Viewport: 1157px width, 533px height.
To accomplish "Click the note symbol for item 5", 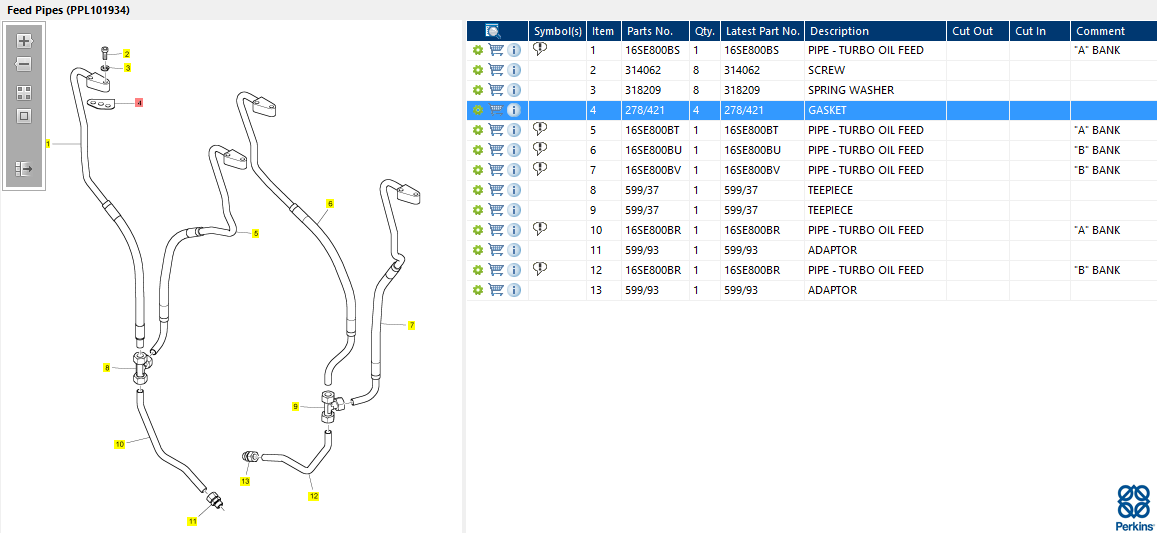I will (x=540, y=129).
